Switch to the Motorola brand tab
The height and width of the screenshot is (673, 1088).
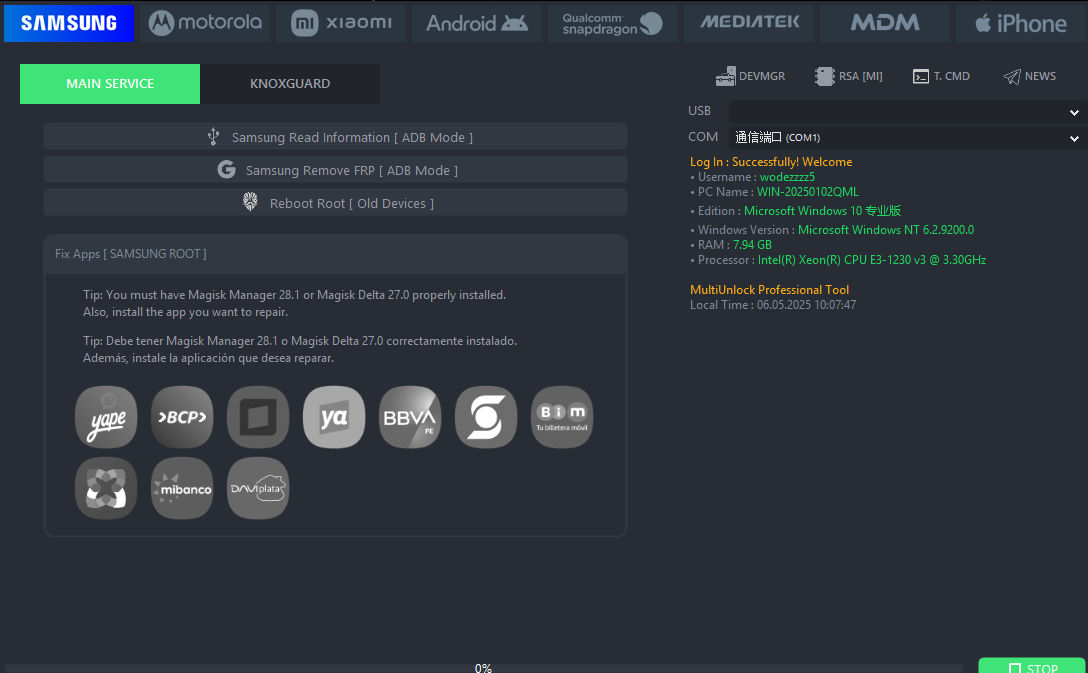(x=205, y=23)
